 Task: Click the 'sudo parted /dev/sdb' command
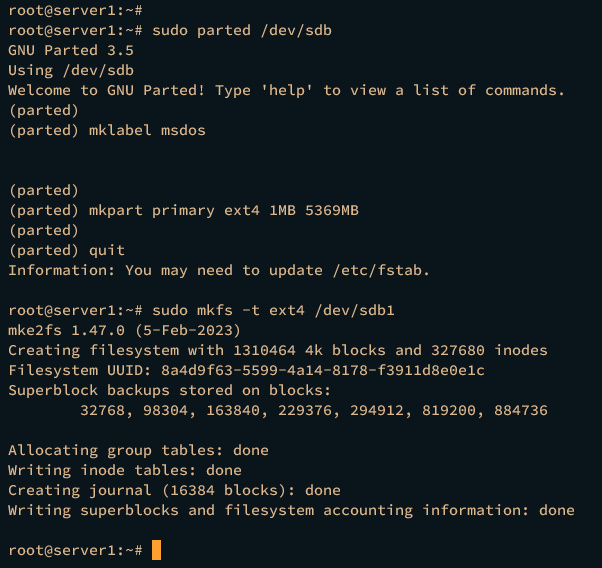242,30
